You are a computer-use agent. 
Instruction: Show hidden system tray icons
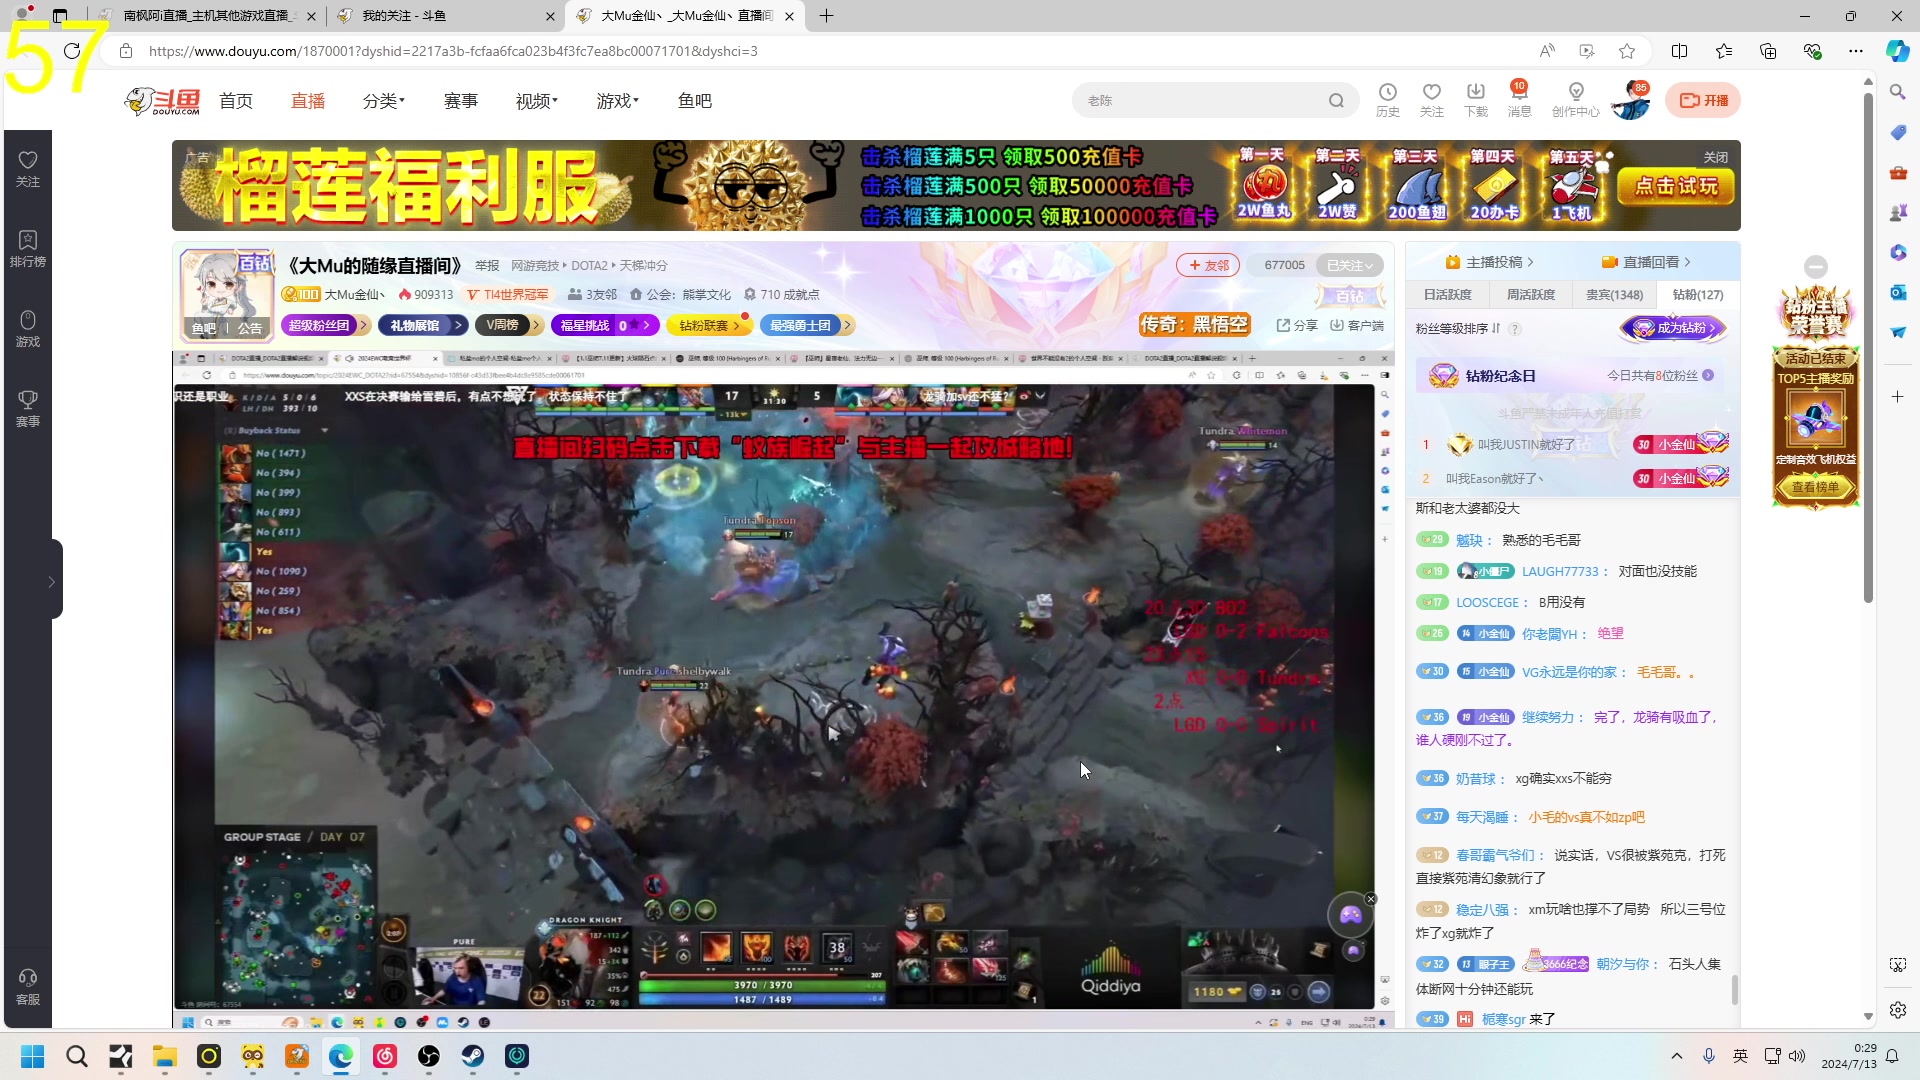coord(1677,1056)
